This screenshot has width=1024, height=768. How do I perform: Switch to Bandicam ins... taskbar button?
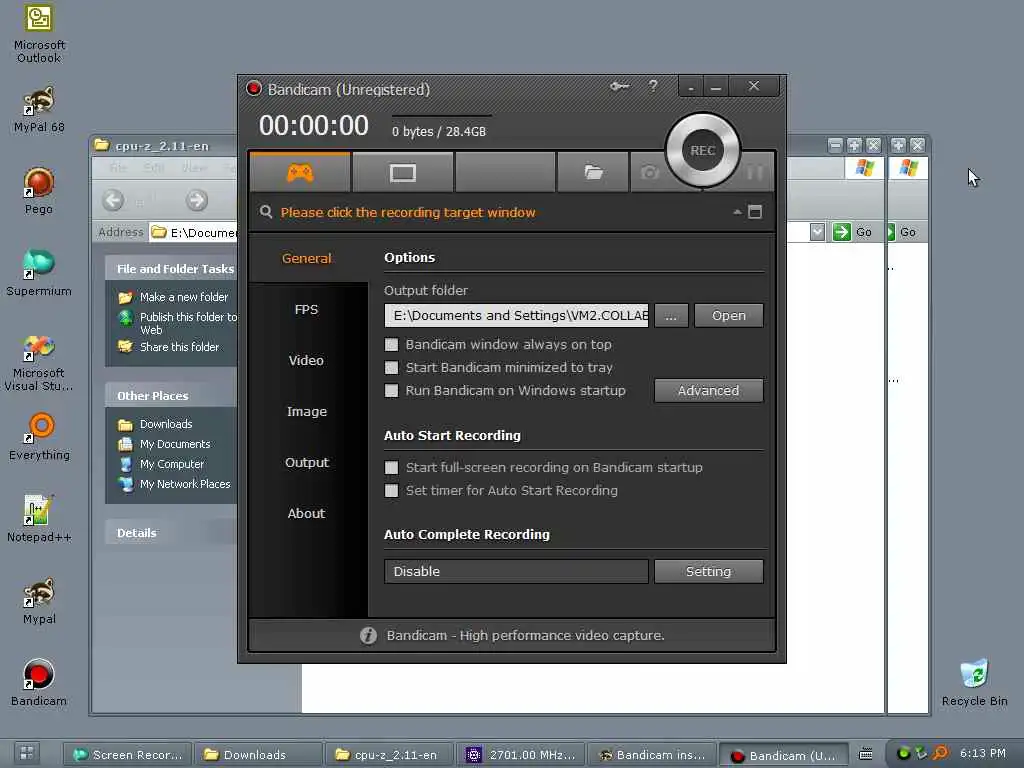(x=652, y=755)
